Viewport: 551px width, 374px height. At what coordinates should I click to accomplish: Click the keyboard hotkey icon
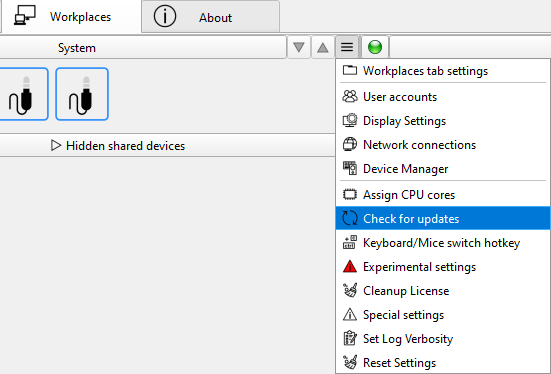[x=350, y=242]
